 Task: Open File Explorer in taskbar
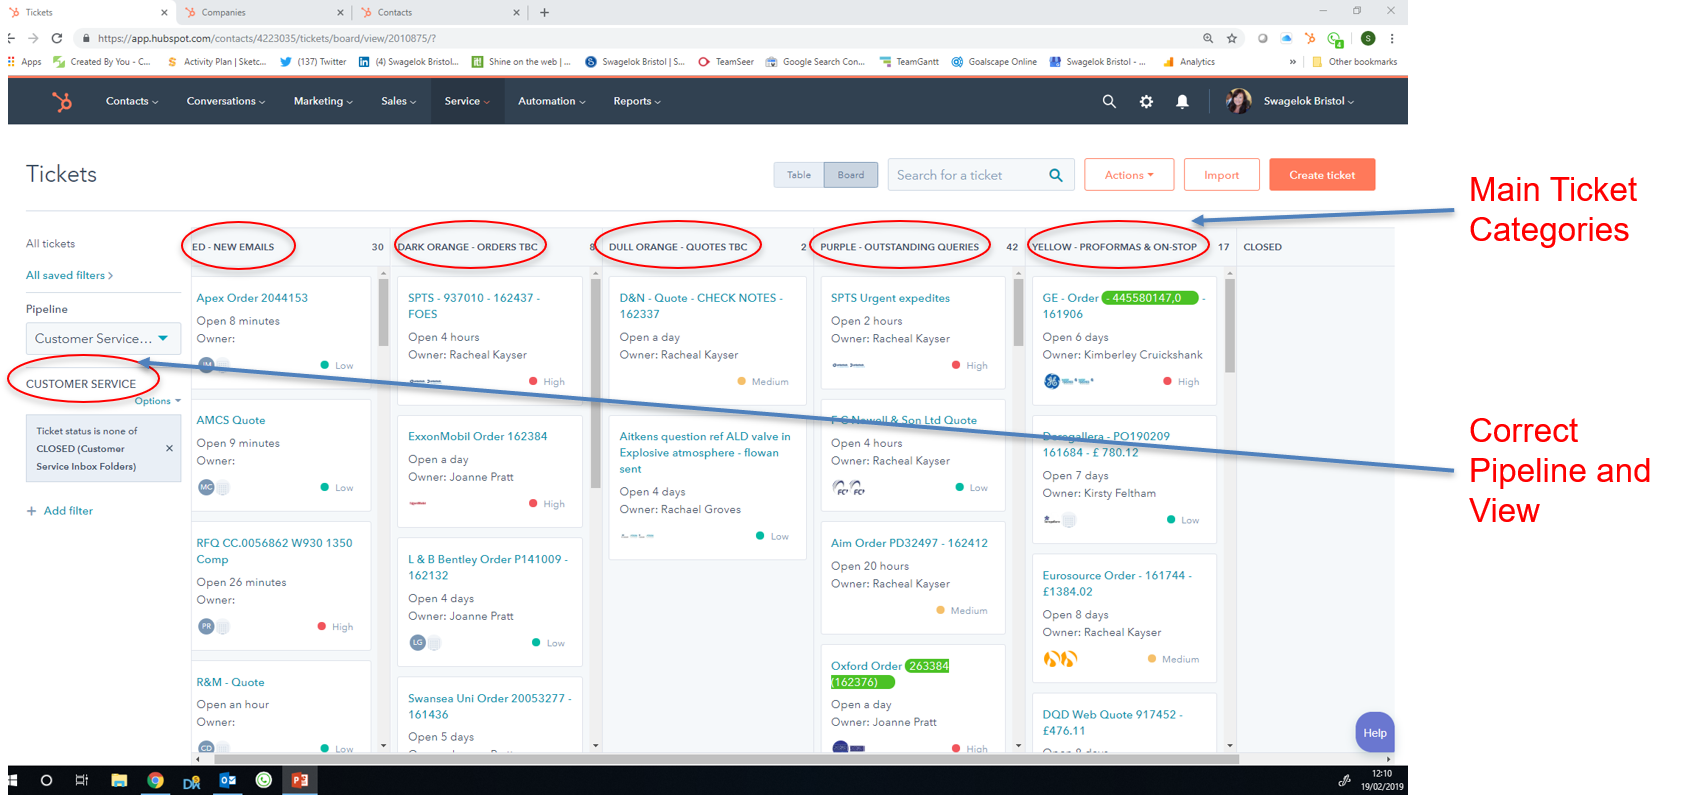point(119,780)
